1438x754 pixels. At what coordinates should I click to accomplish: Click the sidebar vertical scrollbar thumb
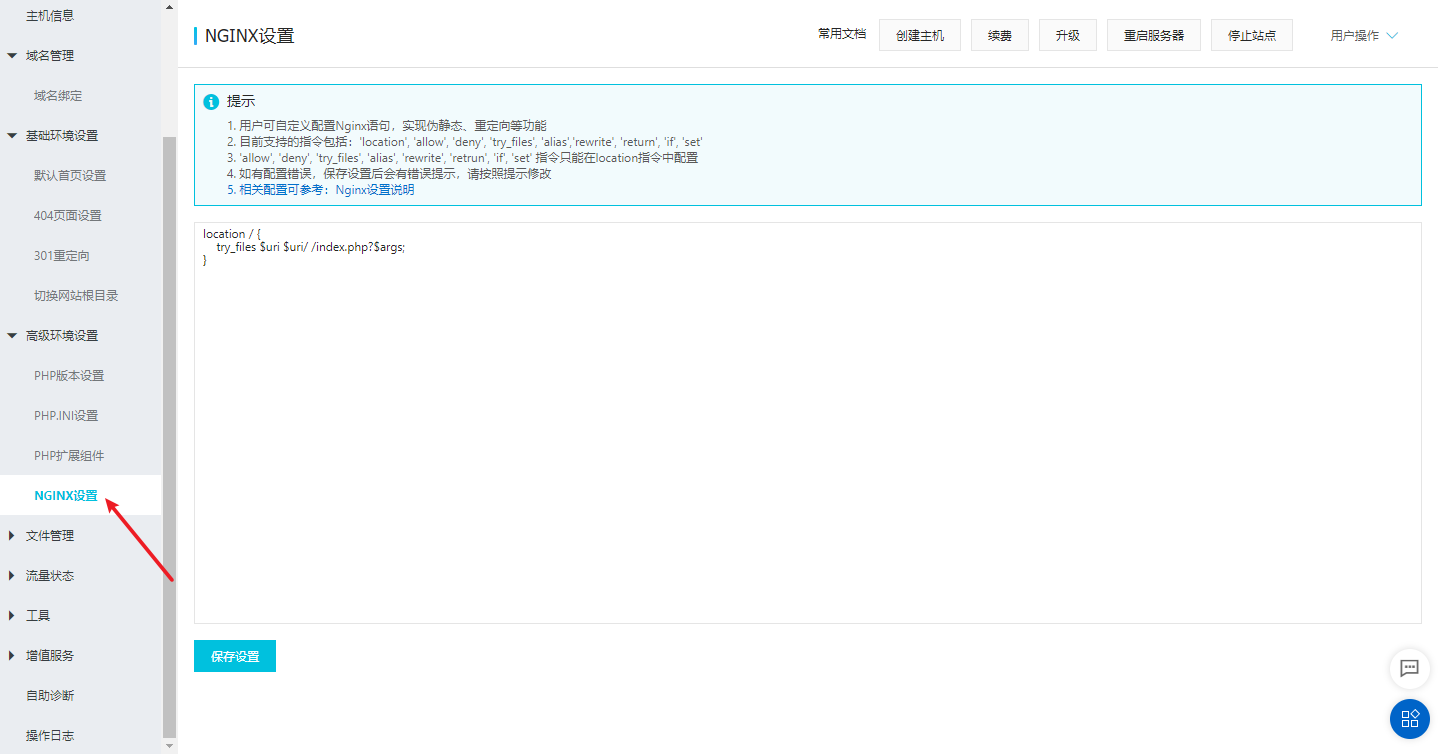[169, 435]
